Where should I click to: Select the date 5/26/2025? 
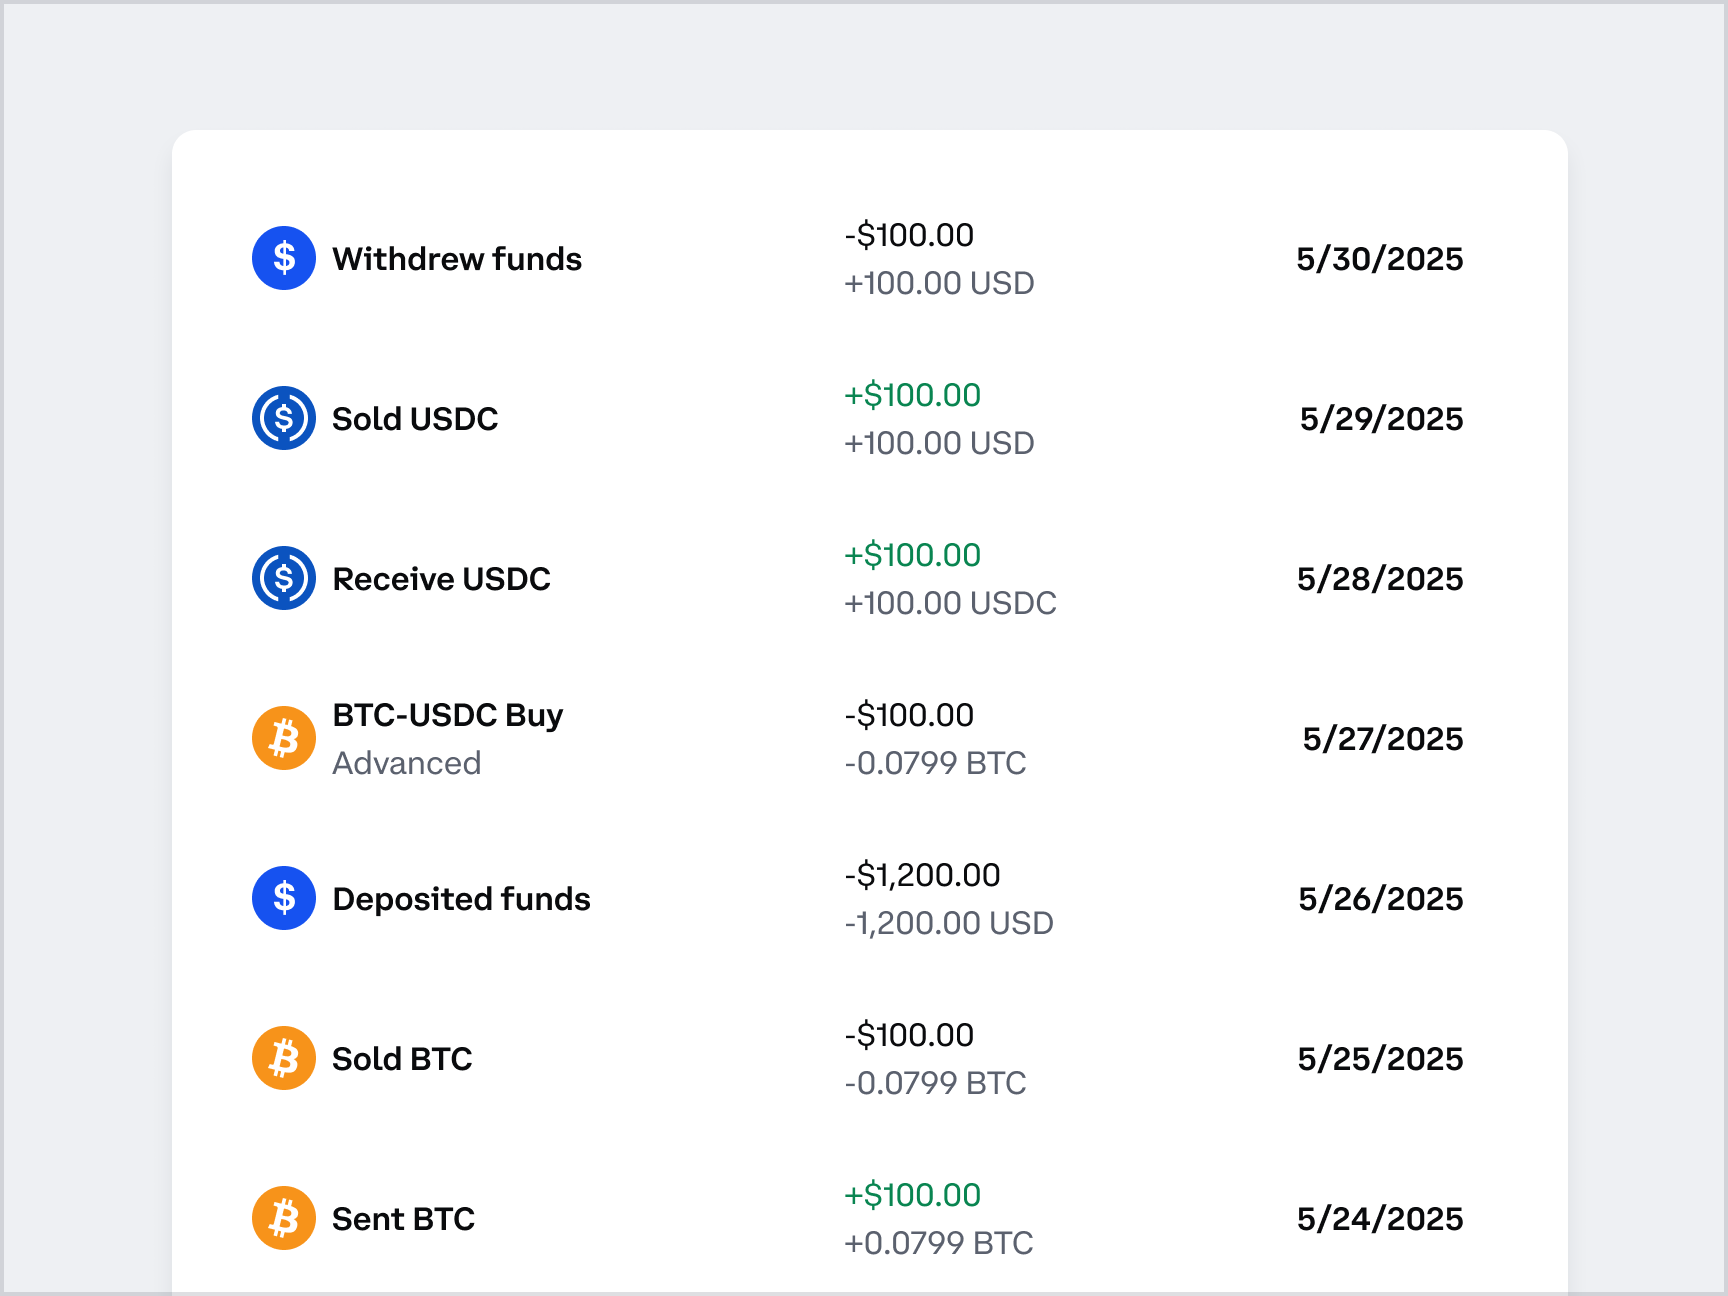coord(1380,899)
